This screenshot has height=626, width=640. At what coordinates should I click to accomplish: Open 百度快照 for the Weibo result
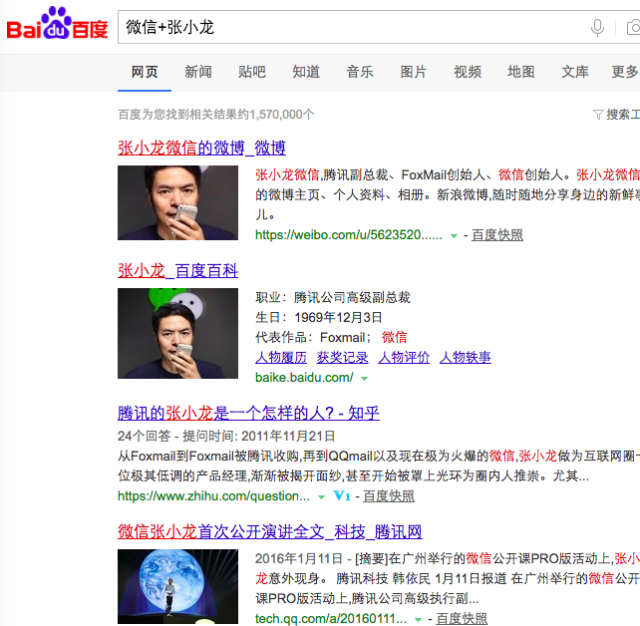(497, 235)
